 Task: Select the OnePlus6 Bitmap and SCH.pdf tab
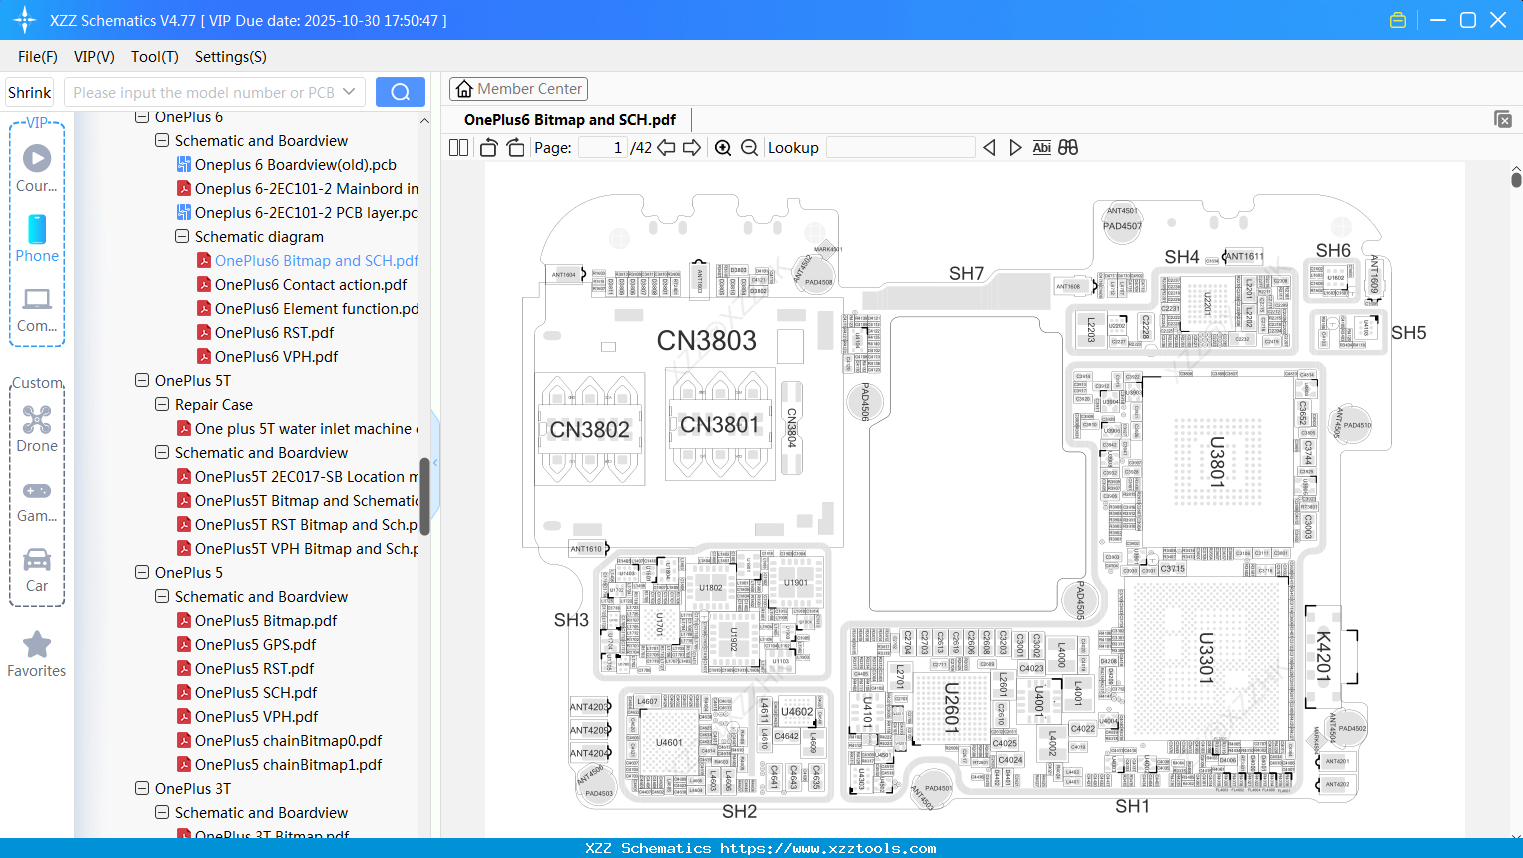coord(570,120)
